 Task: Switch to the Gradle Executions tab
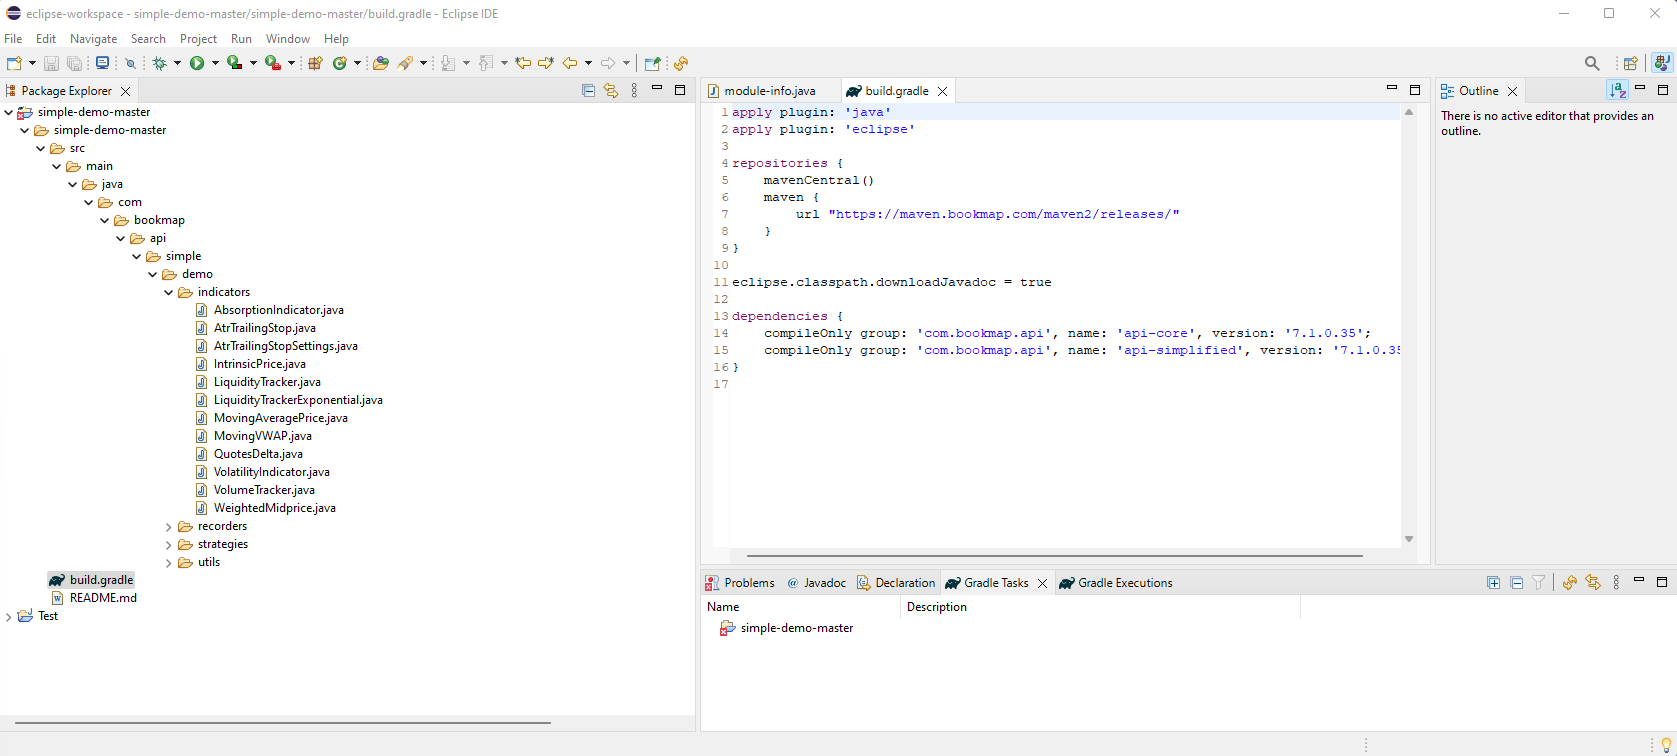point(1115,583)
